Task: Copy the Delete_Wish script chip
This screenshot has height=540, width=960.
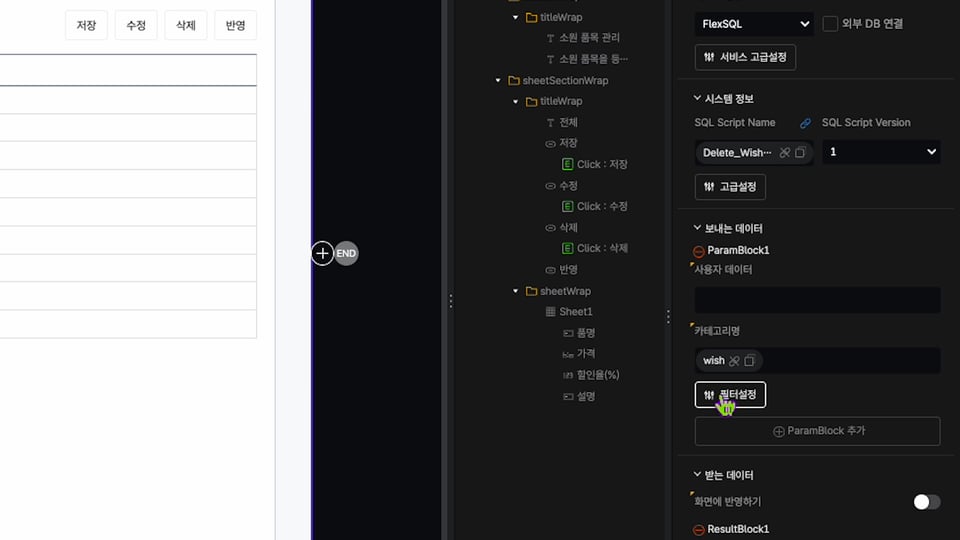Action: point(800,152)
